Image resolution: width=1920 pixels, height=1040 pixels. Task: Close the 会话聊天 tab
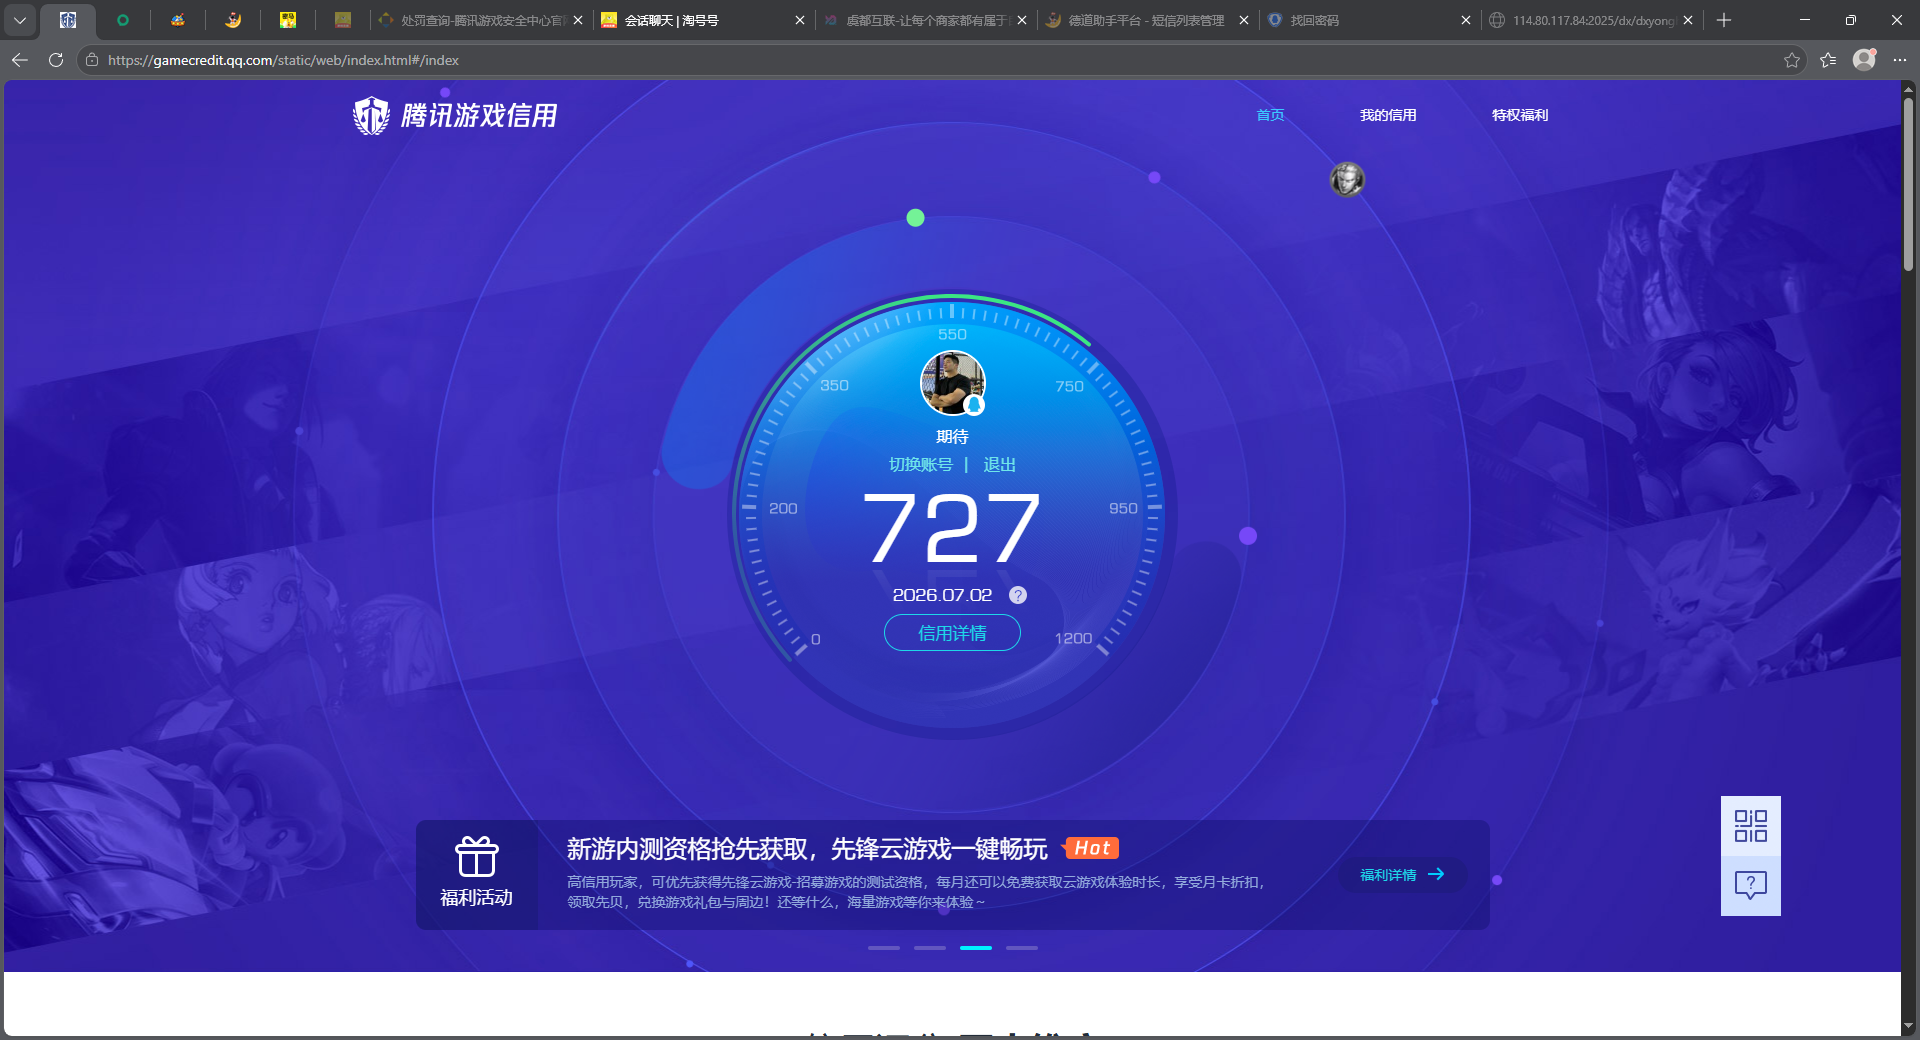800,20
